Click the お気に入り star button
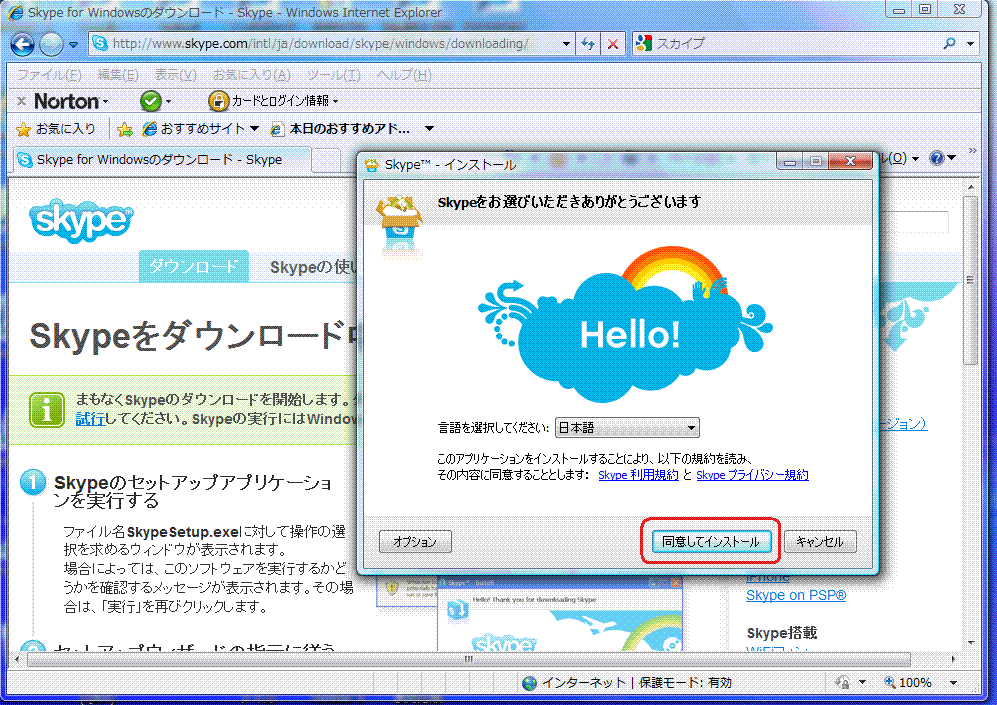 [56, 129]
